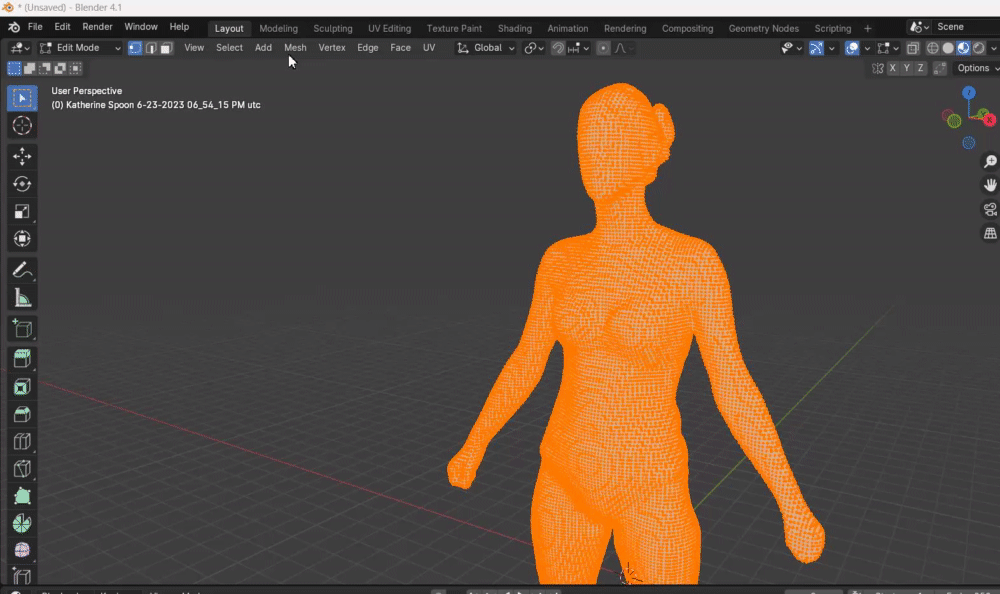The image size is (1000, 594).
Task: Click the pan view hand icon
Action: coord(990,185)
